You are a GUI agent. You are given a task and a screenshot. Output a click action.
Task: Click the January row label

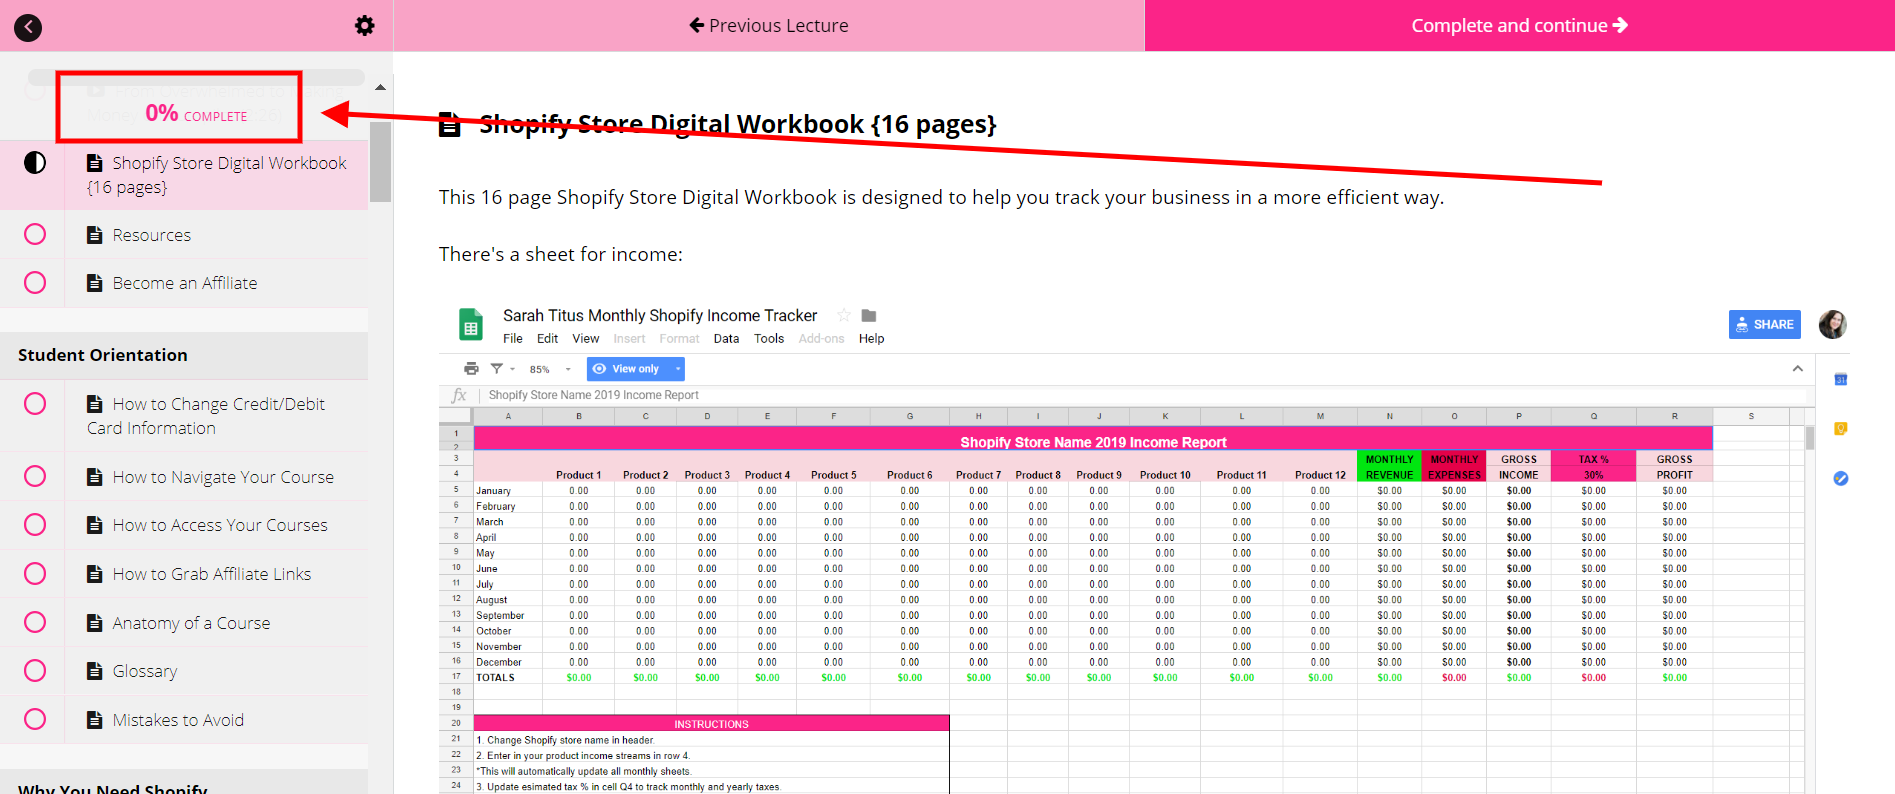coord(494,491)
